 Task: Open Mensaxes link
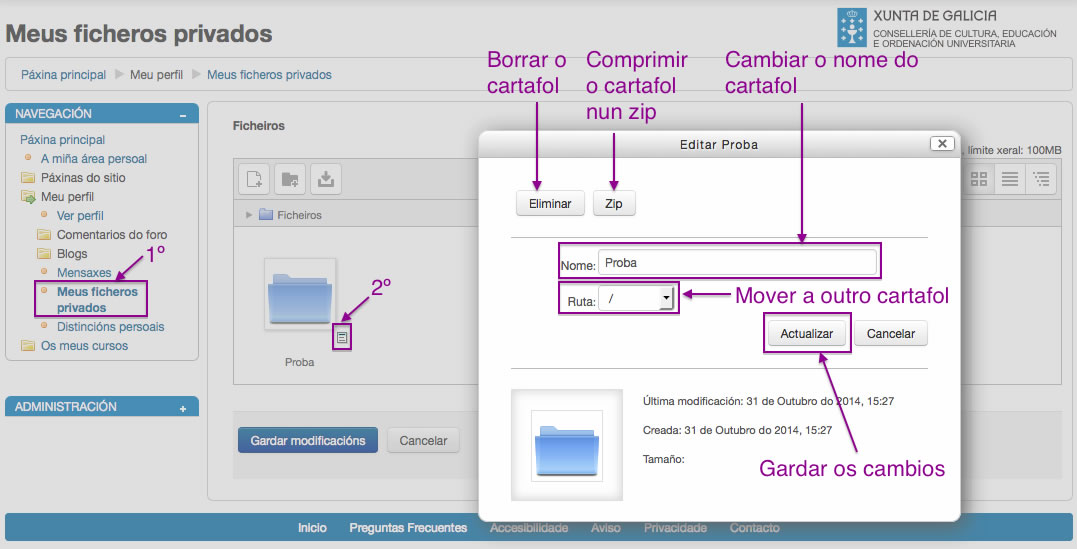84,273
